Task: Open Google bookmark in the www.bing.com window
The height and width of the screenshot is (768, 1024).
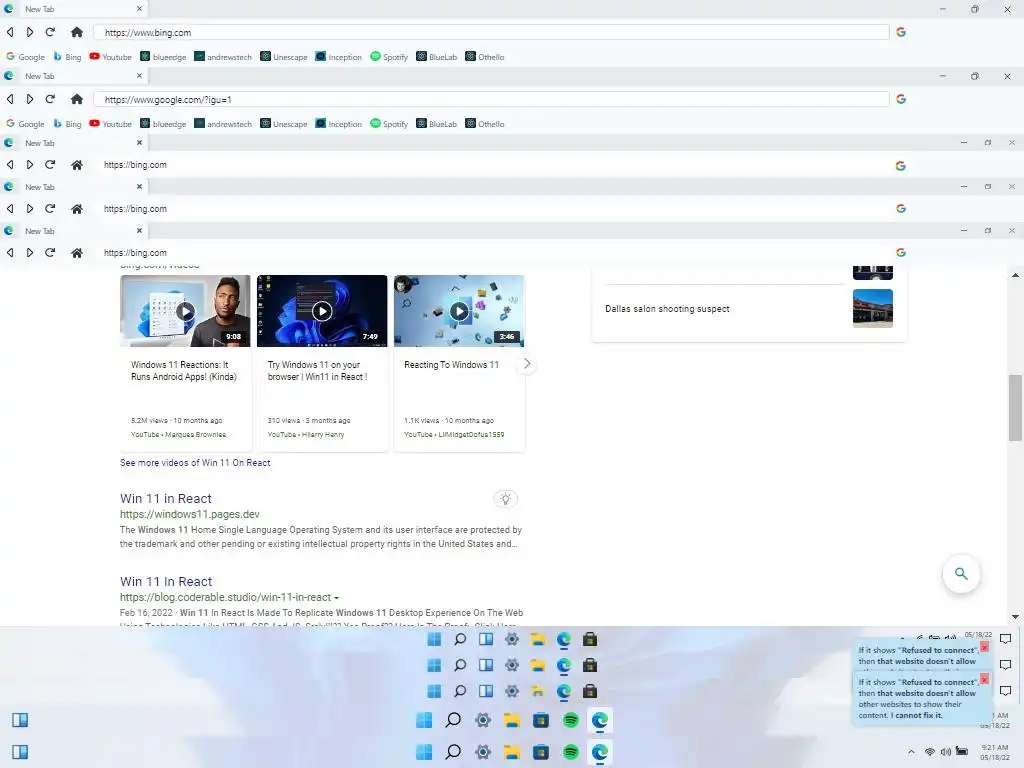Action: point(25,57)
